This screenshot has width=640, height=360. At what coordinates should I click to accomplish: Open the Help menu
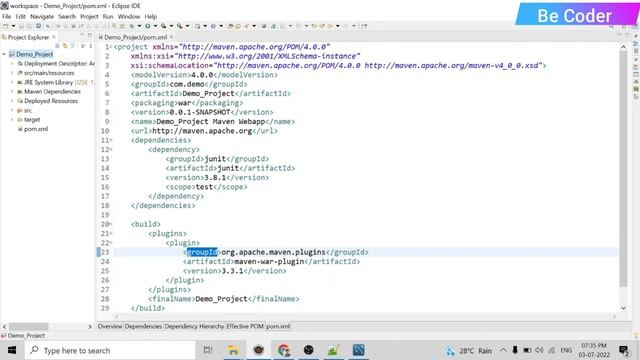coord(151,16)
